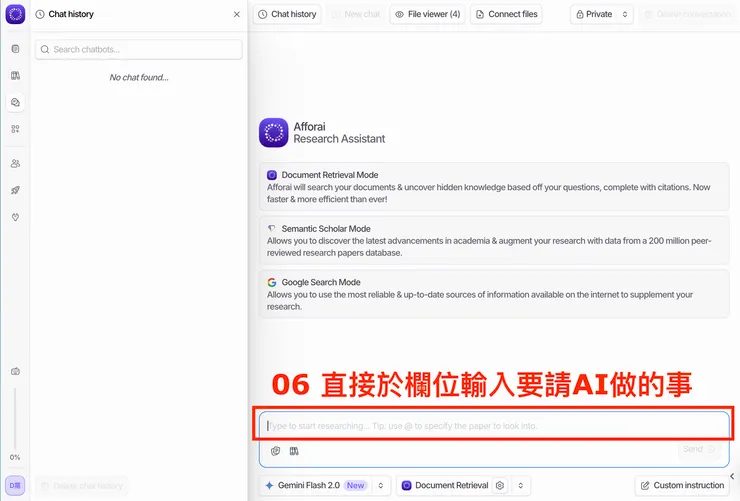The width and height of the screenshot is (740, 501).
Task: Click the heart badge icon in the left sidebar
Action: (15, 217)
